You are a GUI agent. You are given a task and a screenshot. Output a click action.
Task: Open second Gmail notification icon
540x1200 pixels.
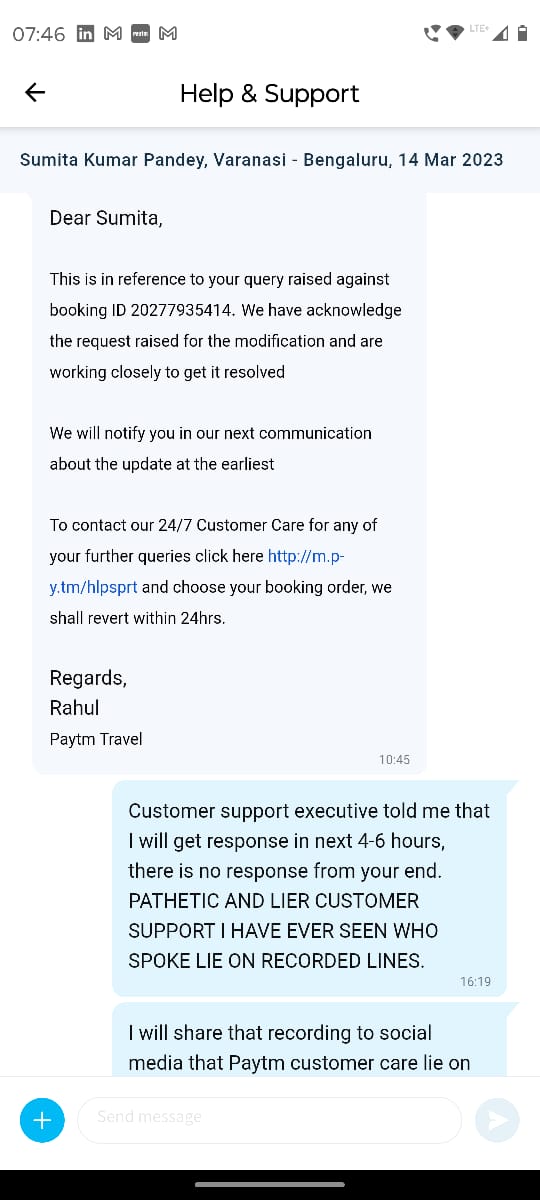[x=169, y=33]
